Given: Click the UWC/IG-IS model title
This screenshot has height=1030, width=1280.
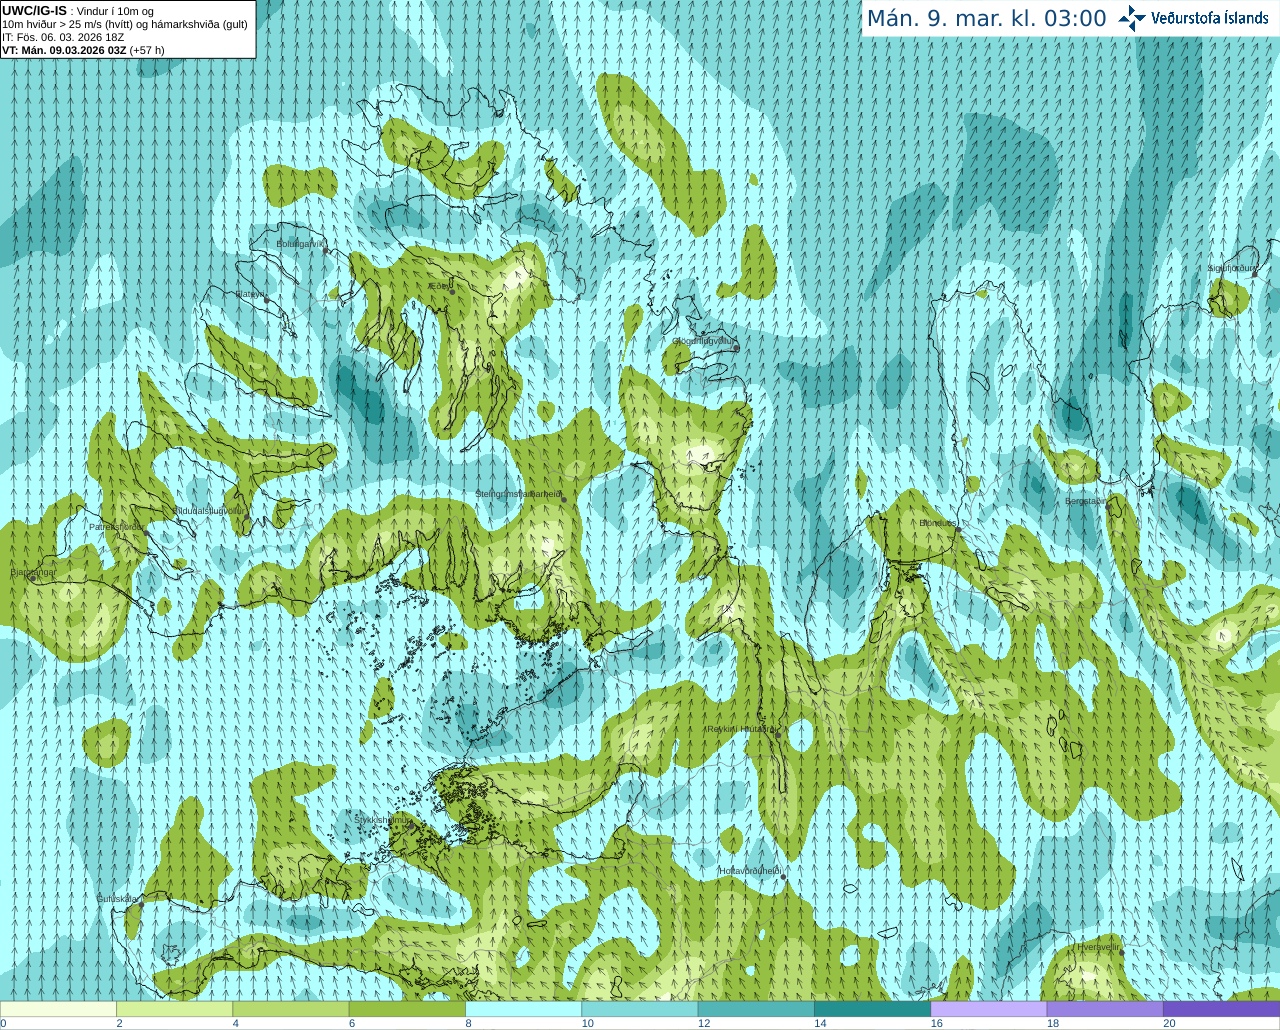Looking at the screenshot, I should (35, 10).
